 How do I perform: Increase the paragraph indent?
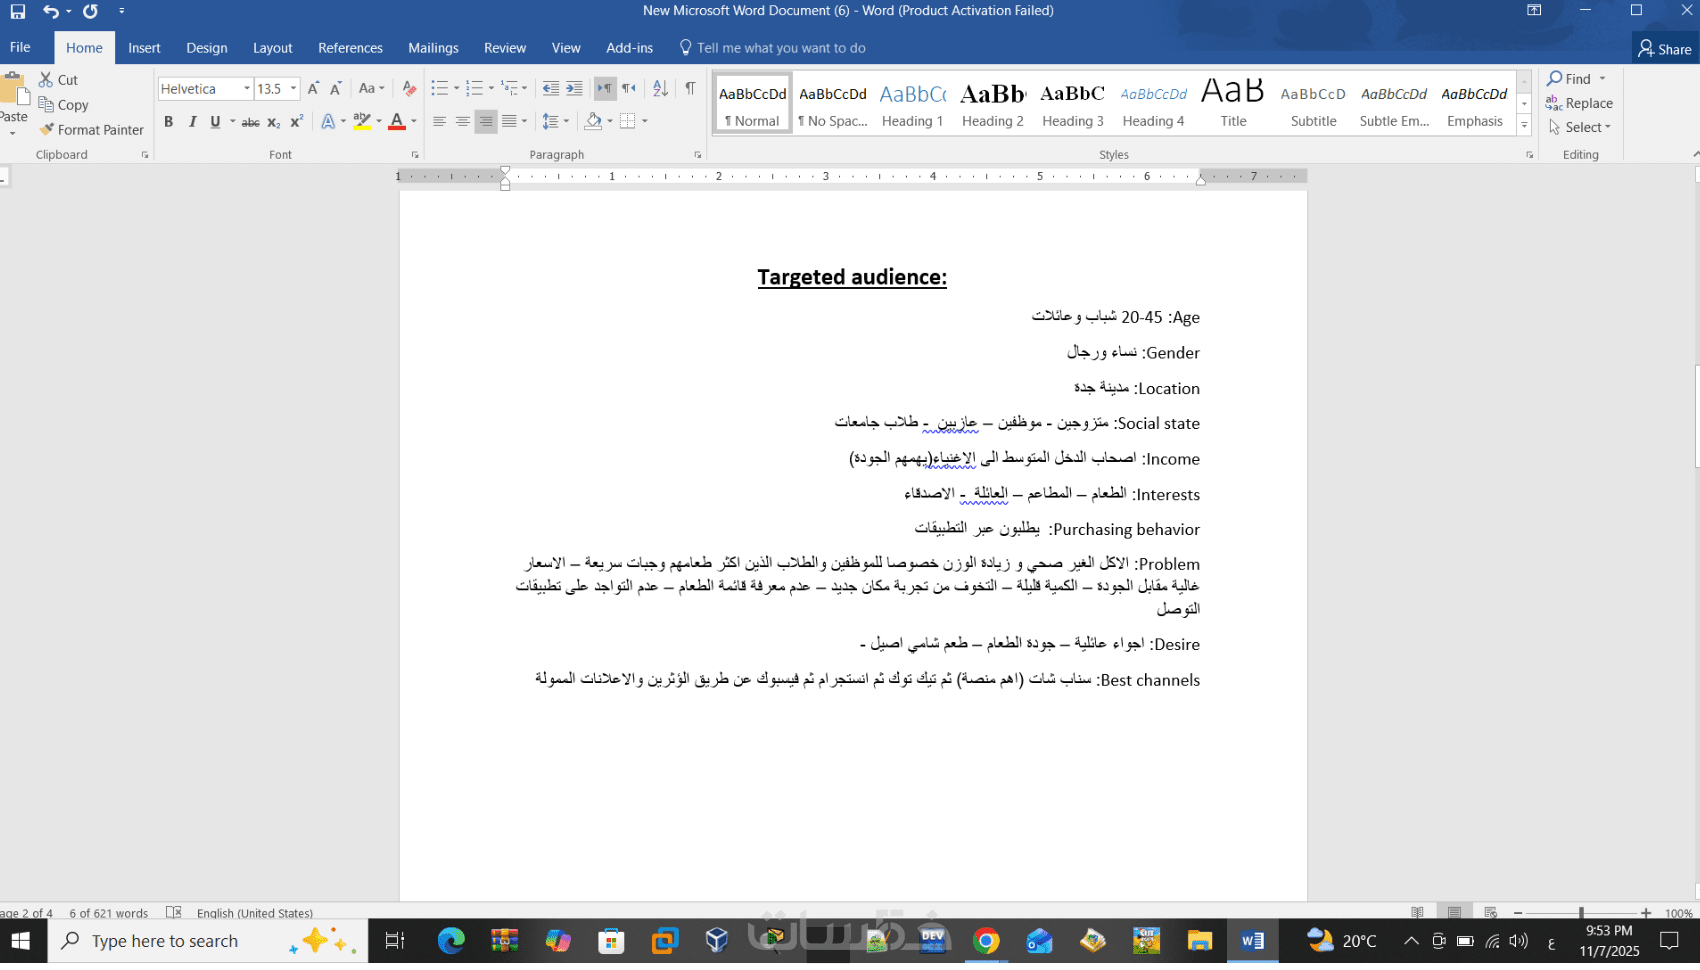(x=574, y=89)
